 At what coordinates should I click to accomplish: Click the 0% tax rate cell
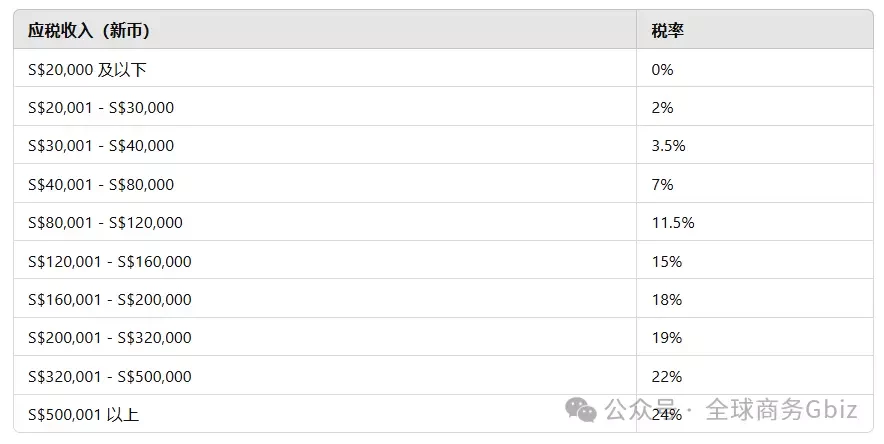pyautogui.click(x=755, y=68)
